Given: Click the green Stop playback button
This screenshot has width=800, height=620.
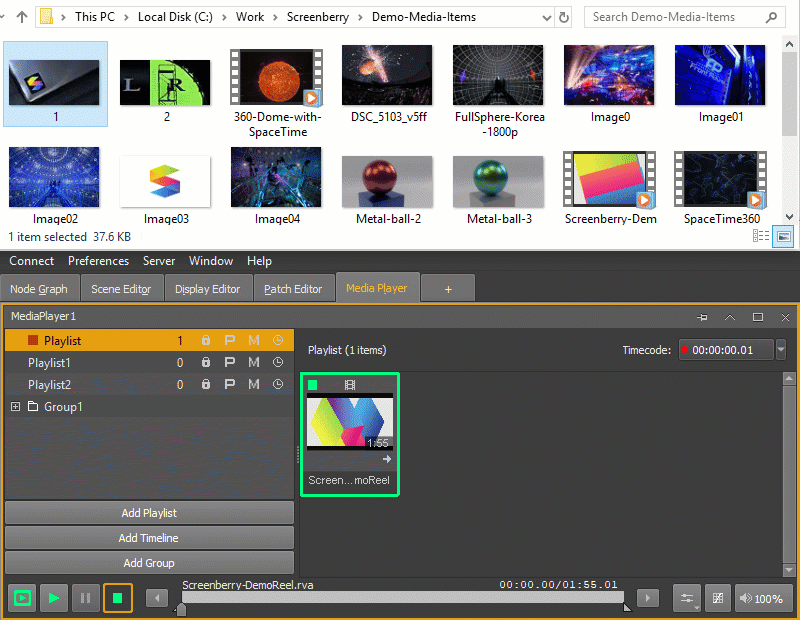Looking at the screenshot, I should 117,598.
